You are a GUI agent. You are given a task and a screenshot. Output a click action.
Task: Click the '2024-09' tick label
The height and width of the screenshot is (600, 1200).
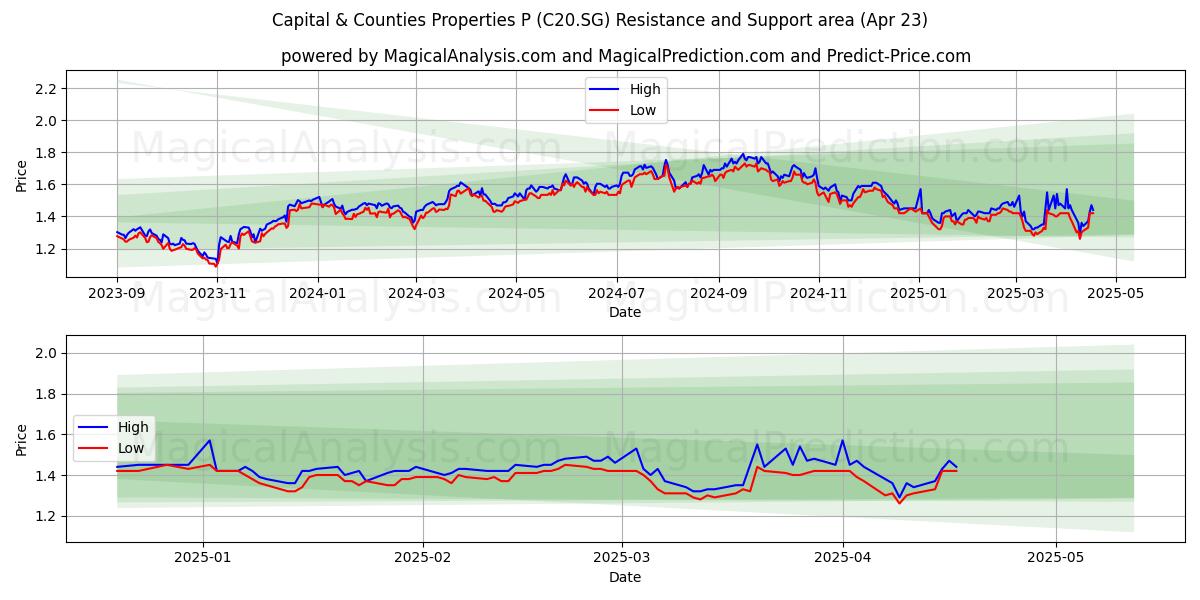coord(719,293)
